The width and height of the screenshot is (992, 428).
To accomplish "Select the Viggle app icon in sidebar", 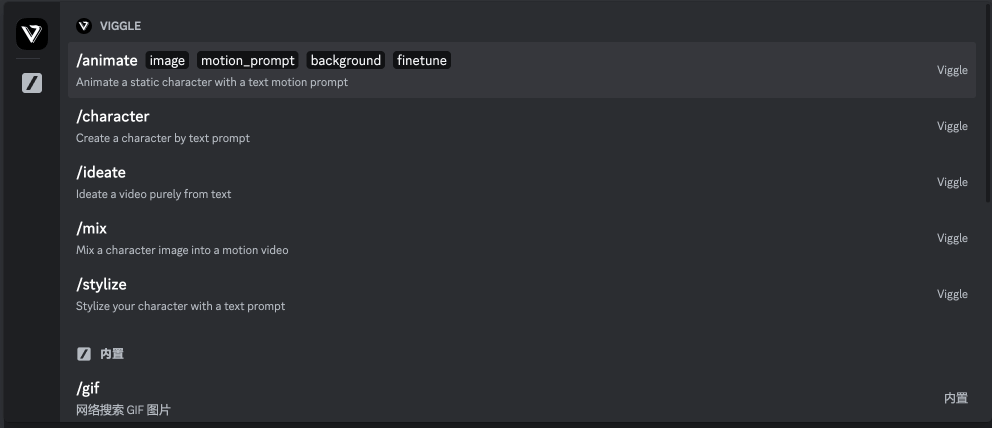I will point(32,34).
